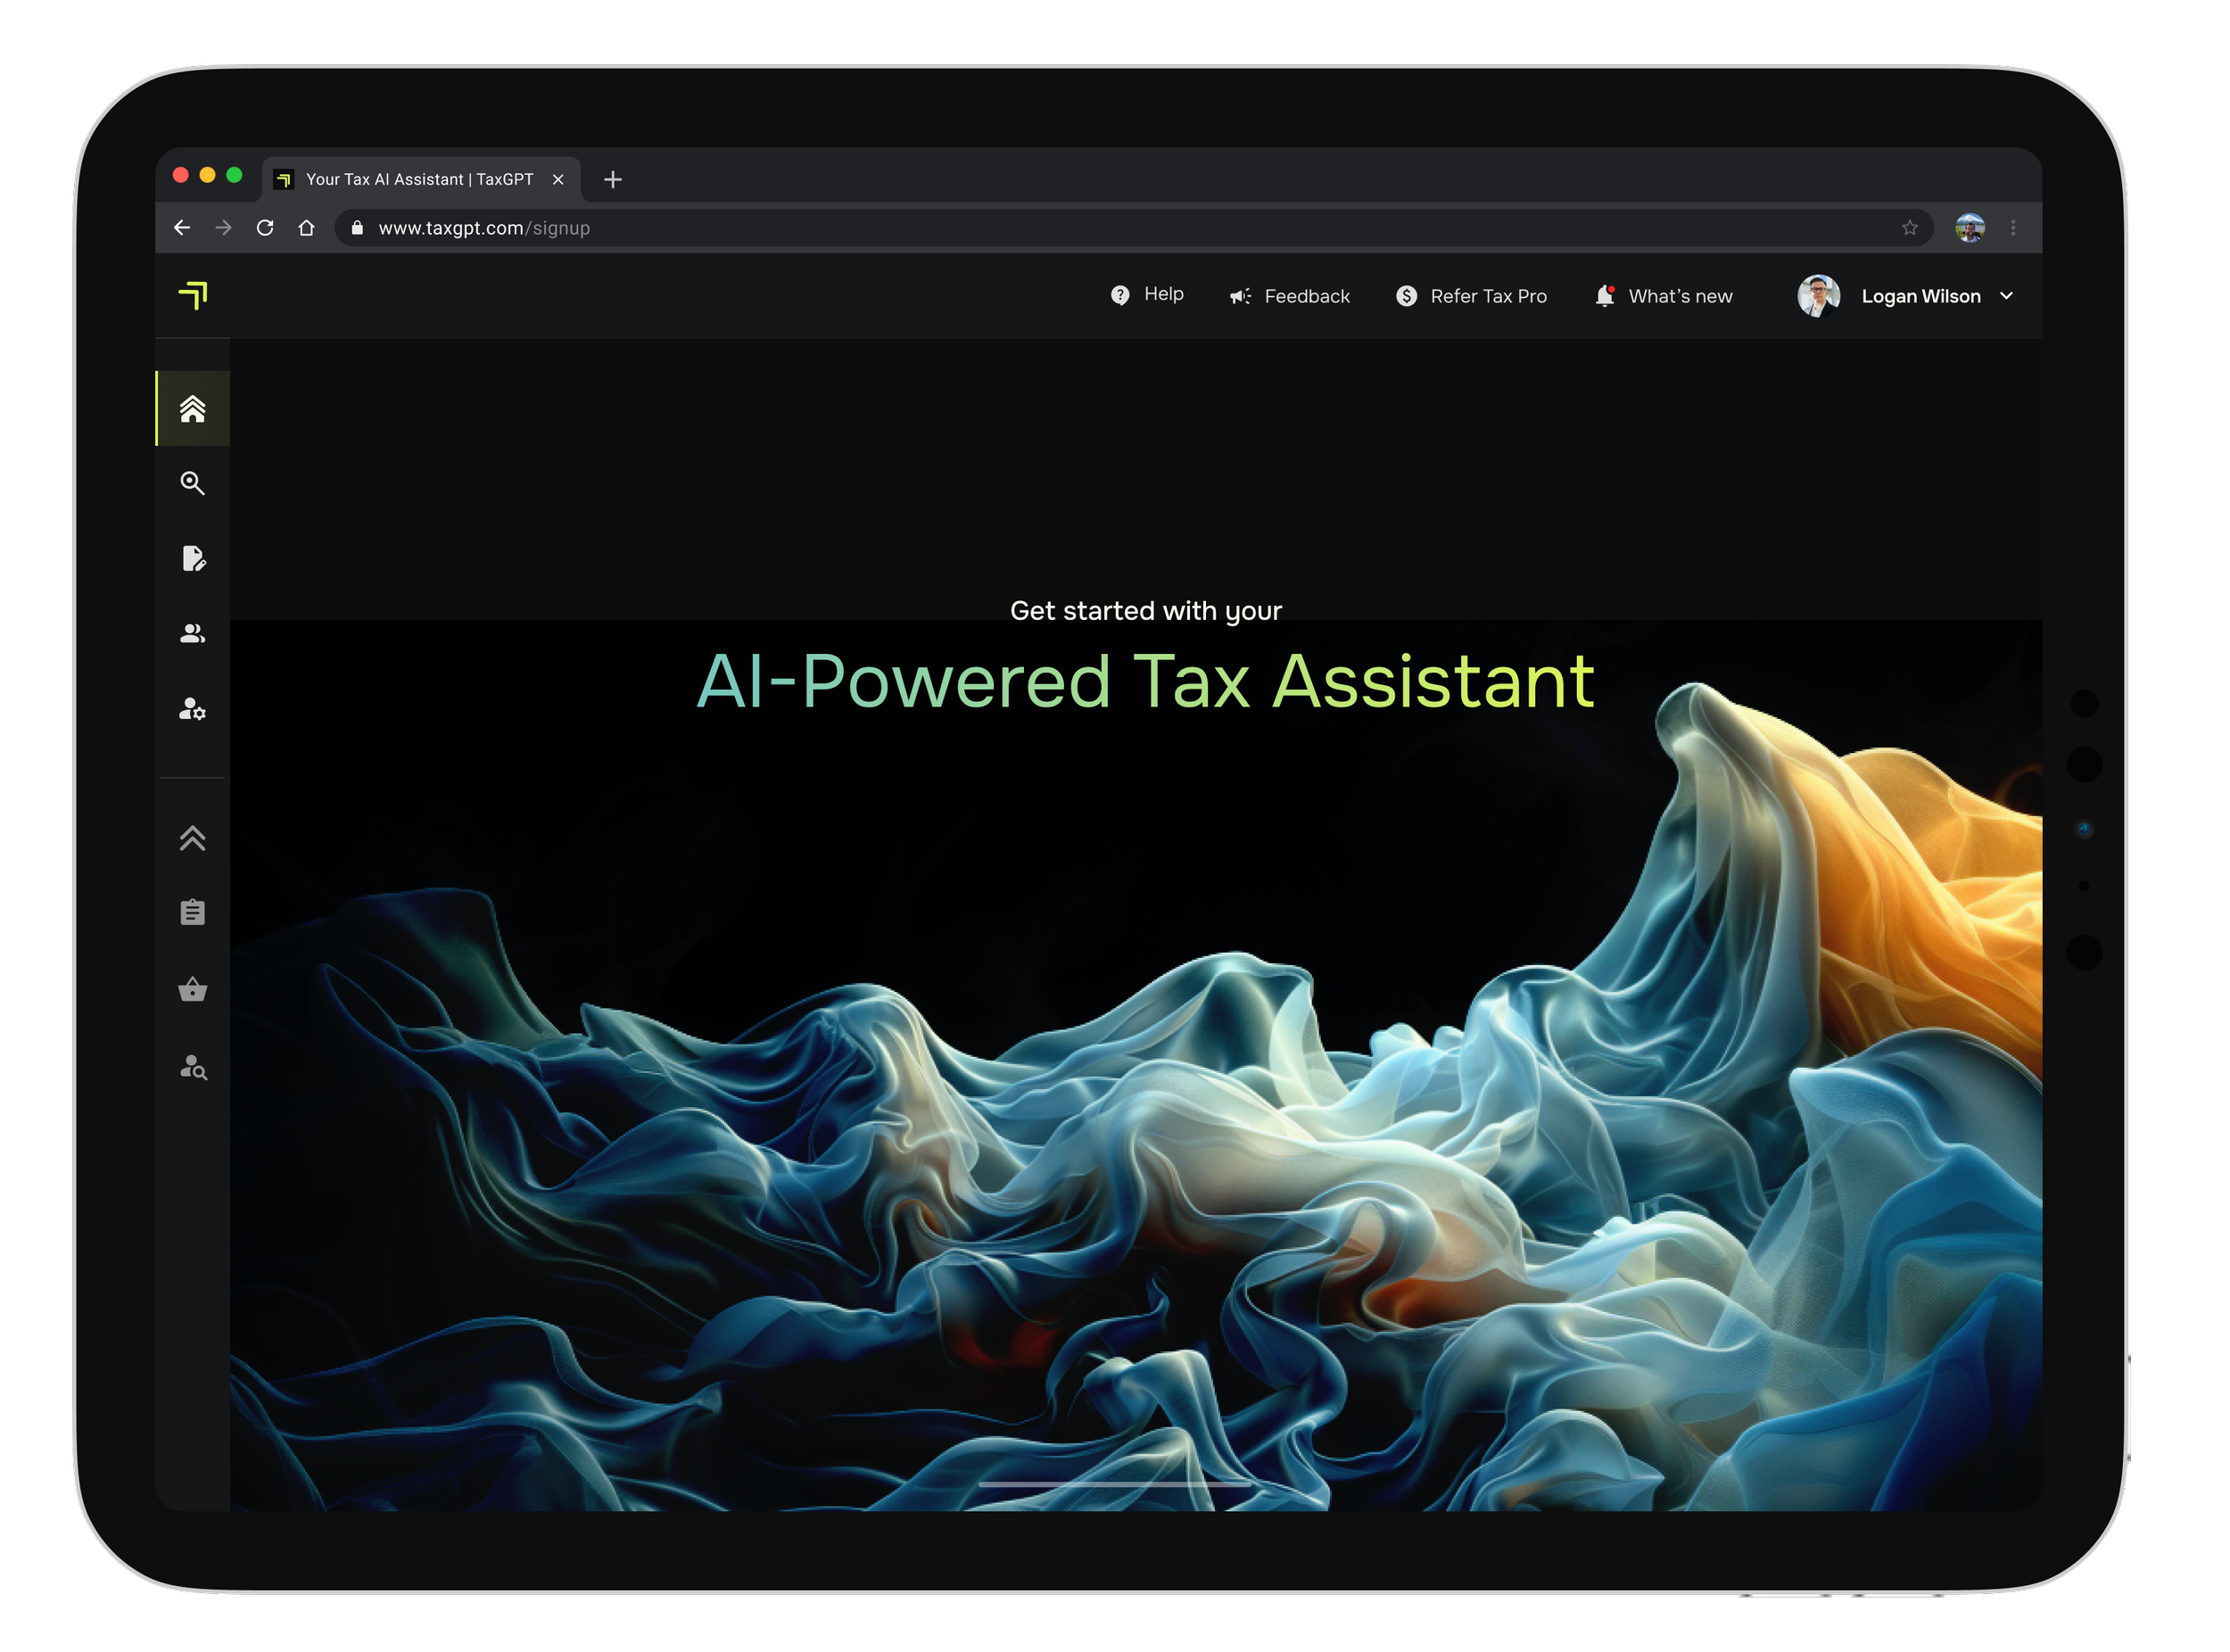The width and height of the screenshot is (2230, 1652).
Task: Open a new browser tab with plus
Action: point(613,179)
